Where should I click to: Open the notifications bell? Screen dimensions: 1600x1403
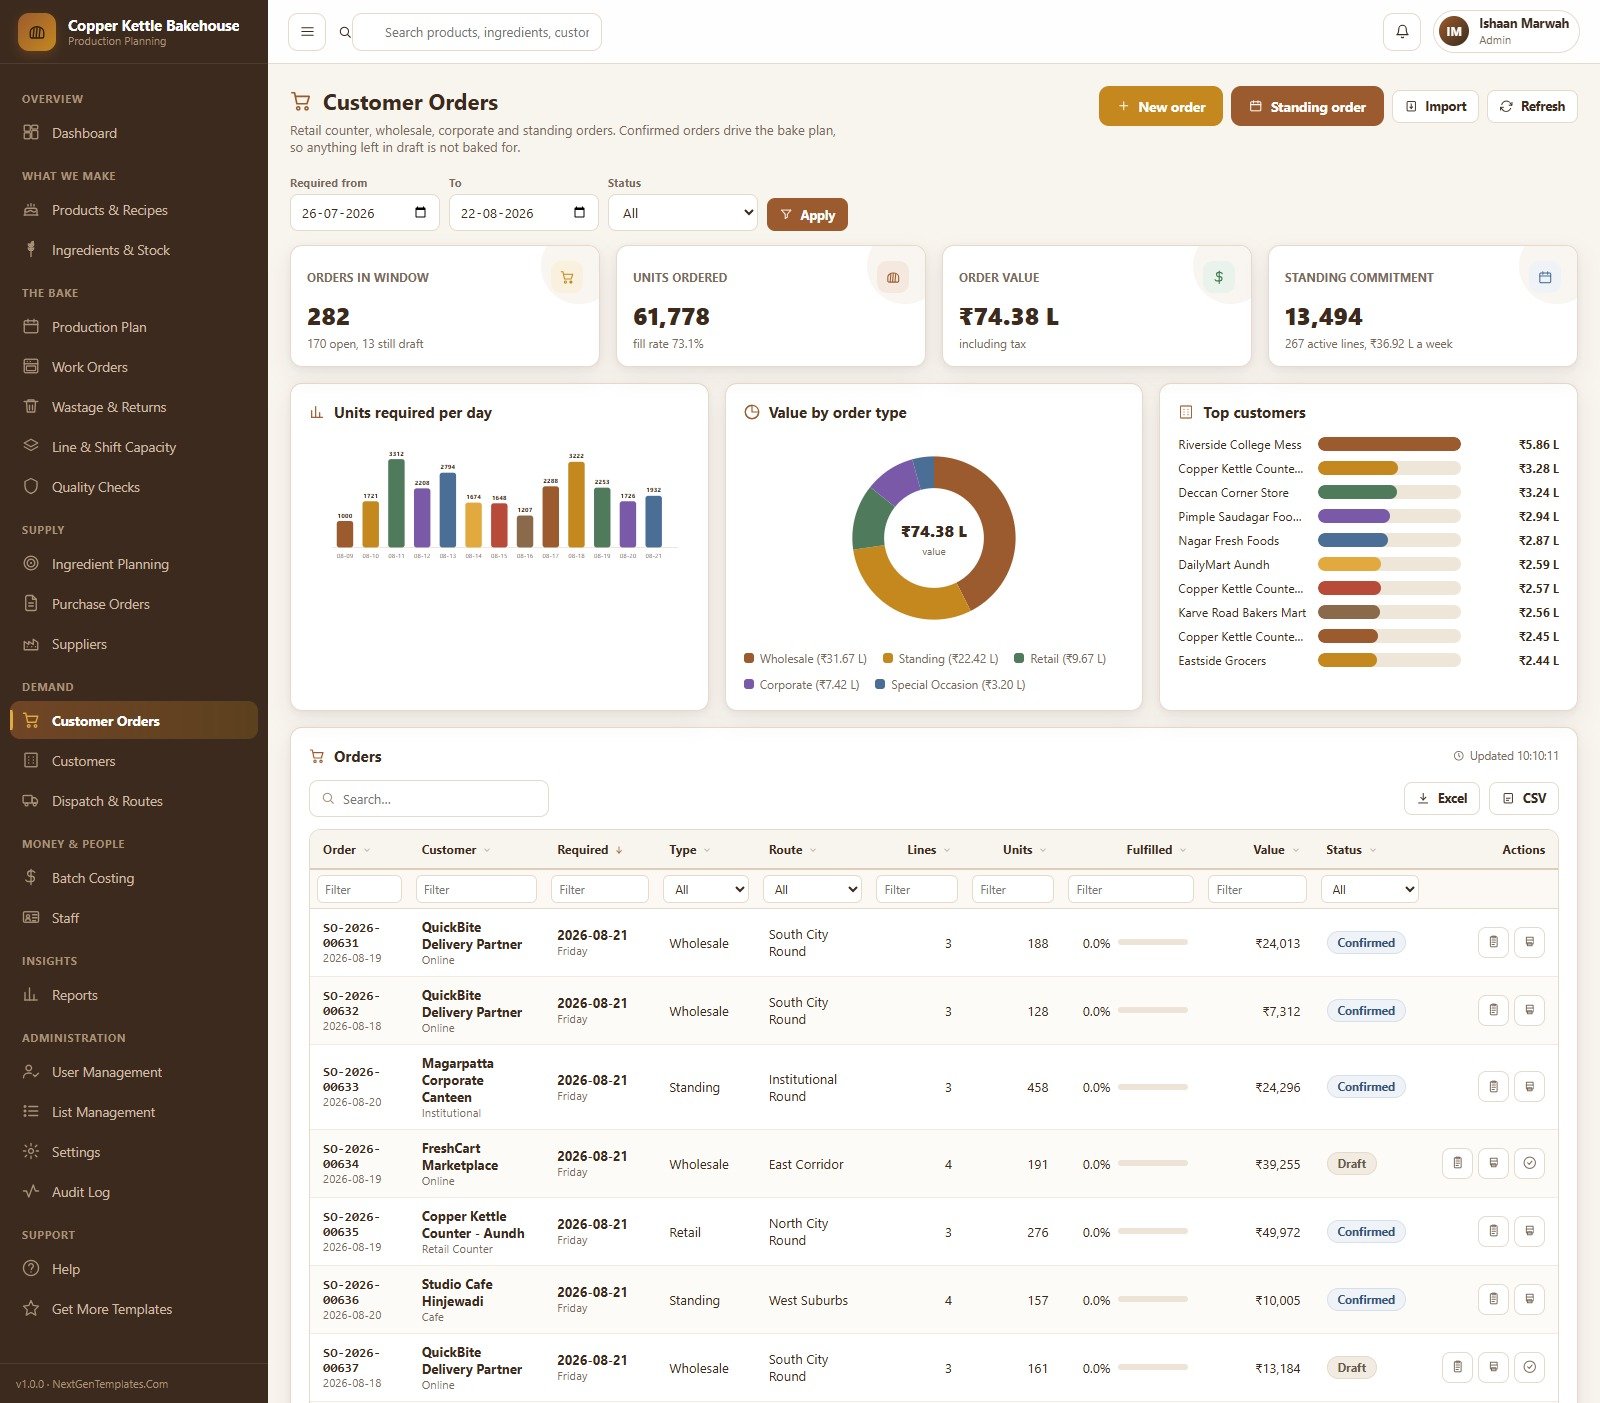click(x=1402, y=32)
